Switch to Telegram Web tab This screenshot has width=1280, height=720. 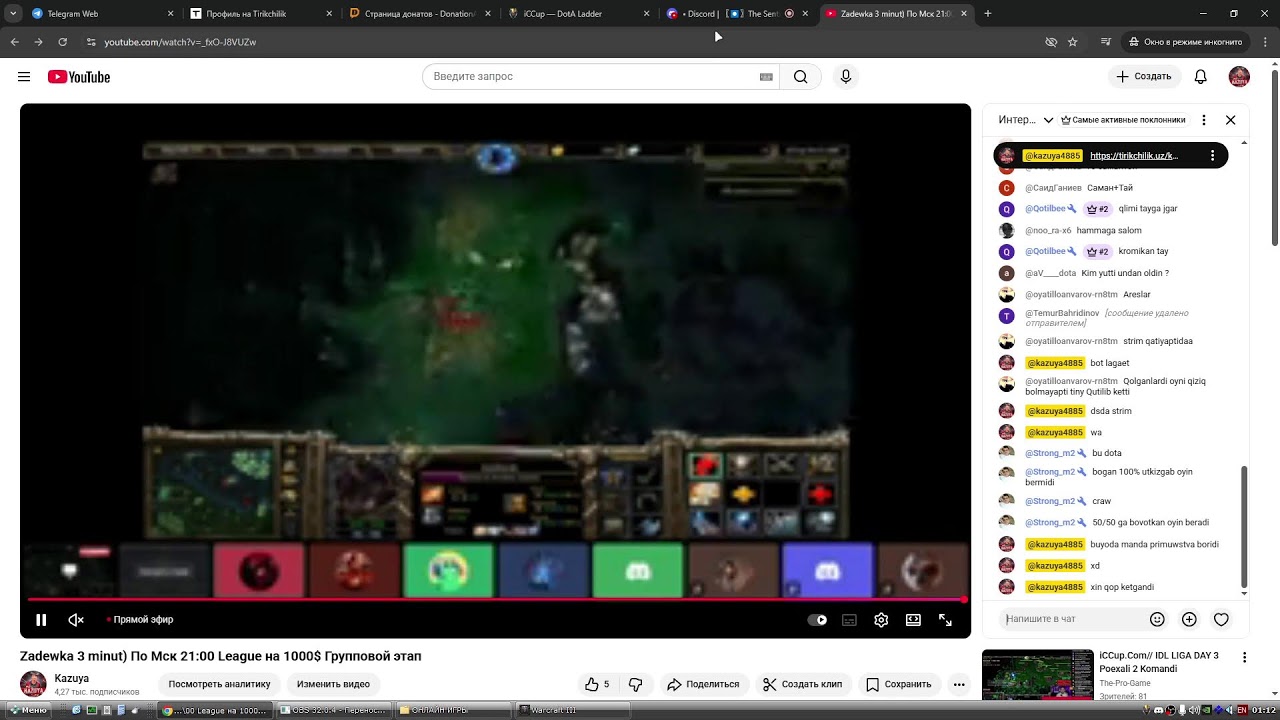(x=102, y=14)
